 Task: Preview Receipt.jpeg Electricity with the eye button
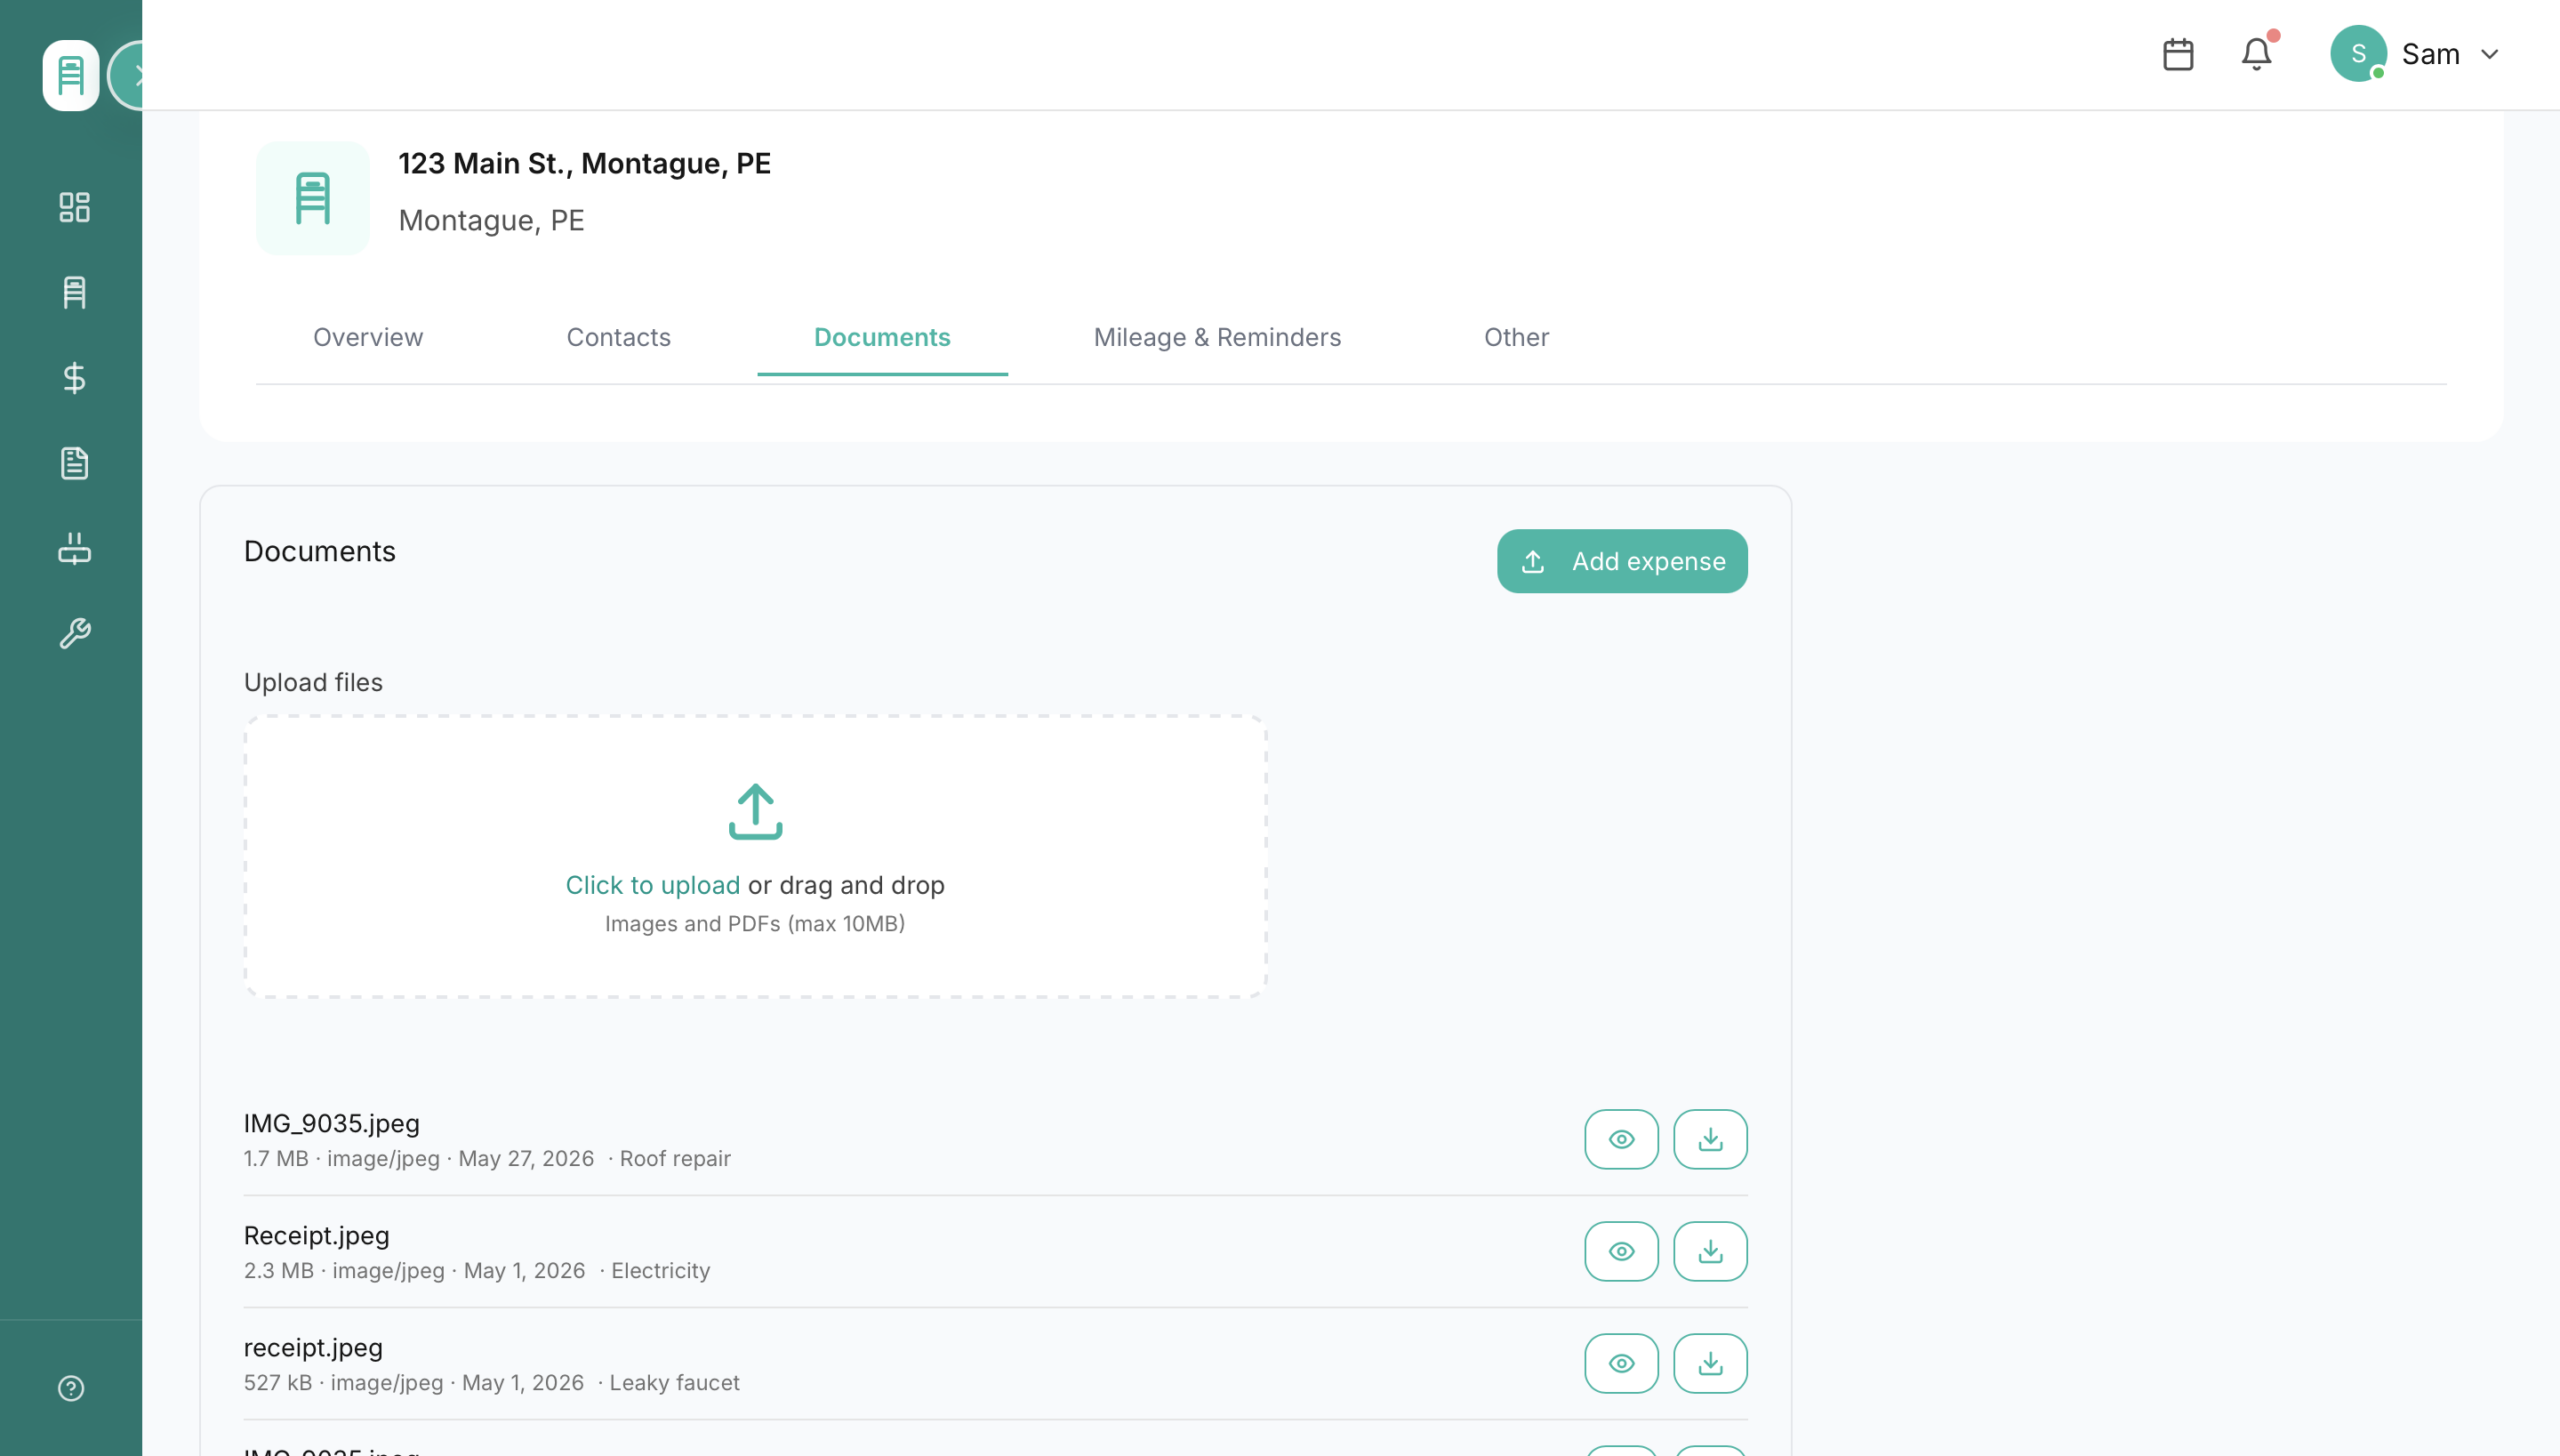(1621, 1251)
